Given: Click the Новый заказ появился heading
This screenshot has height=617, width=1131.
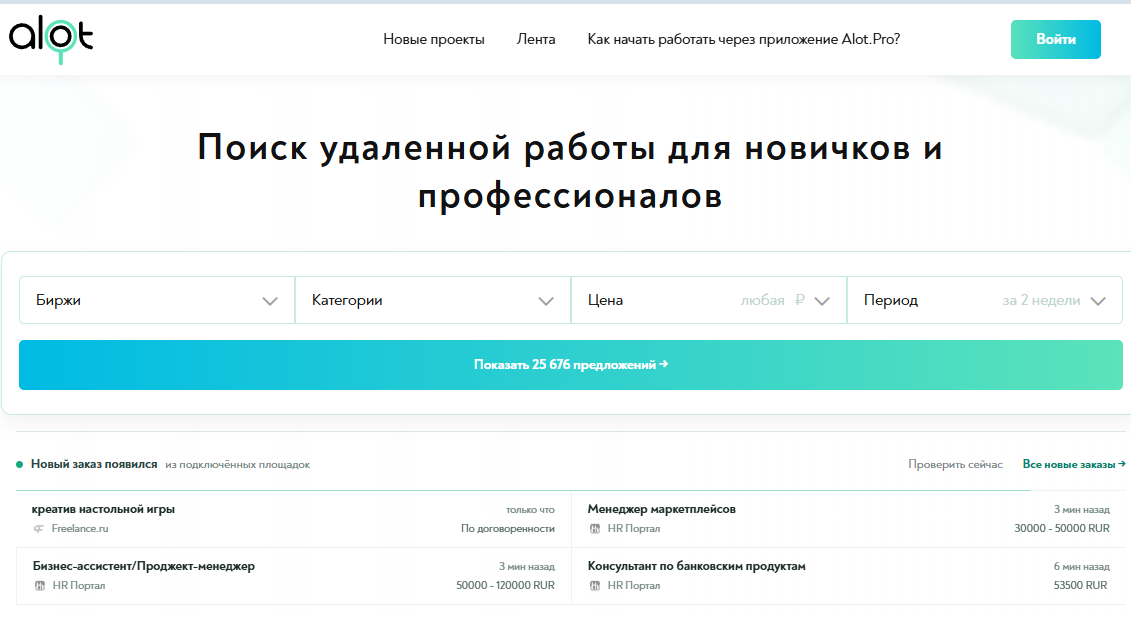Looking at the screenshot, I should pyautogui.click(x=94, y=464).
